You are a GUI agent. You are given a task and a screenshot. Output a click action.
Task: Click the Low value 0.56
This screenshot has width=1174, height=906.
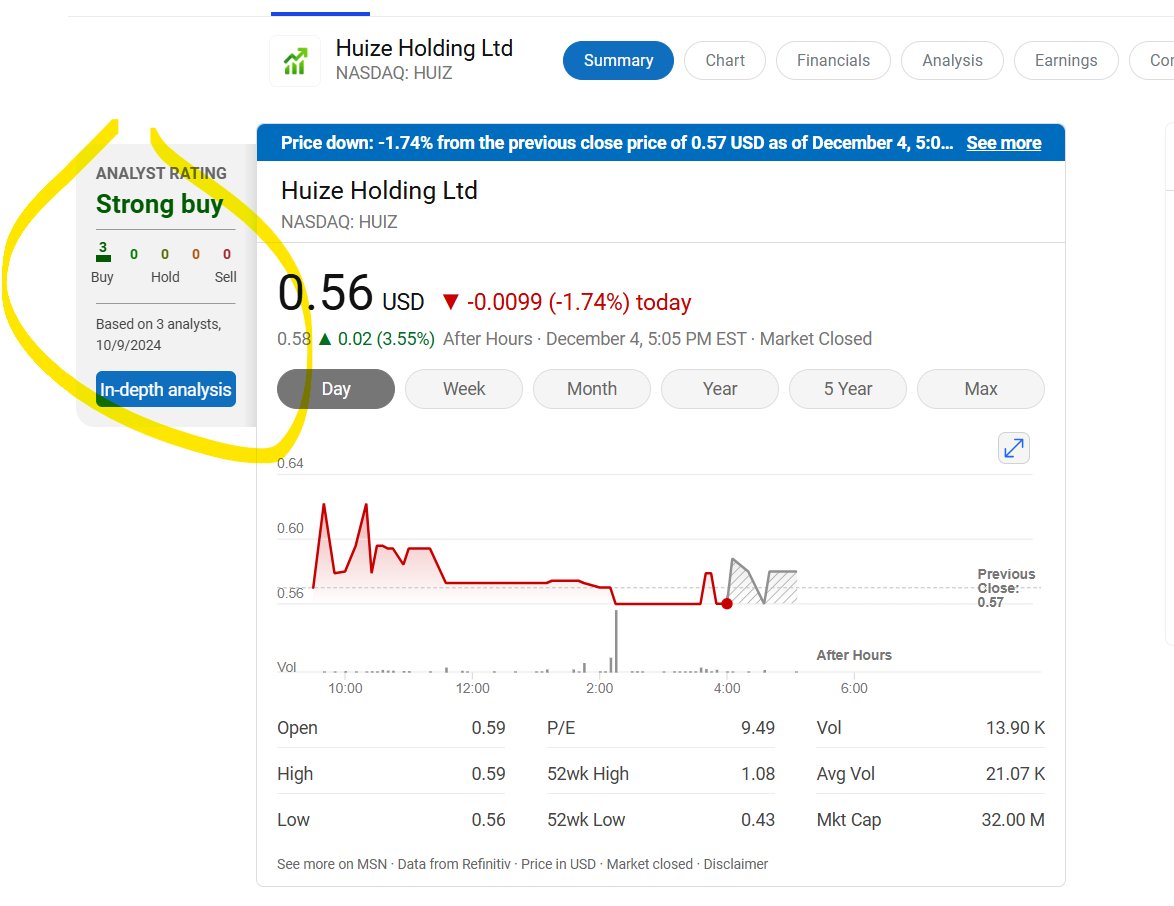point(488,820)
